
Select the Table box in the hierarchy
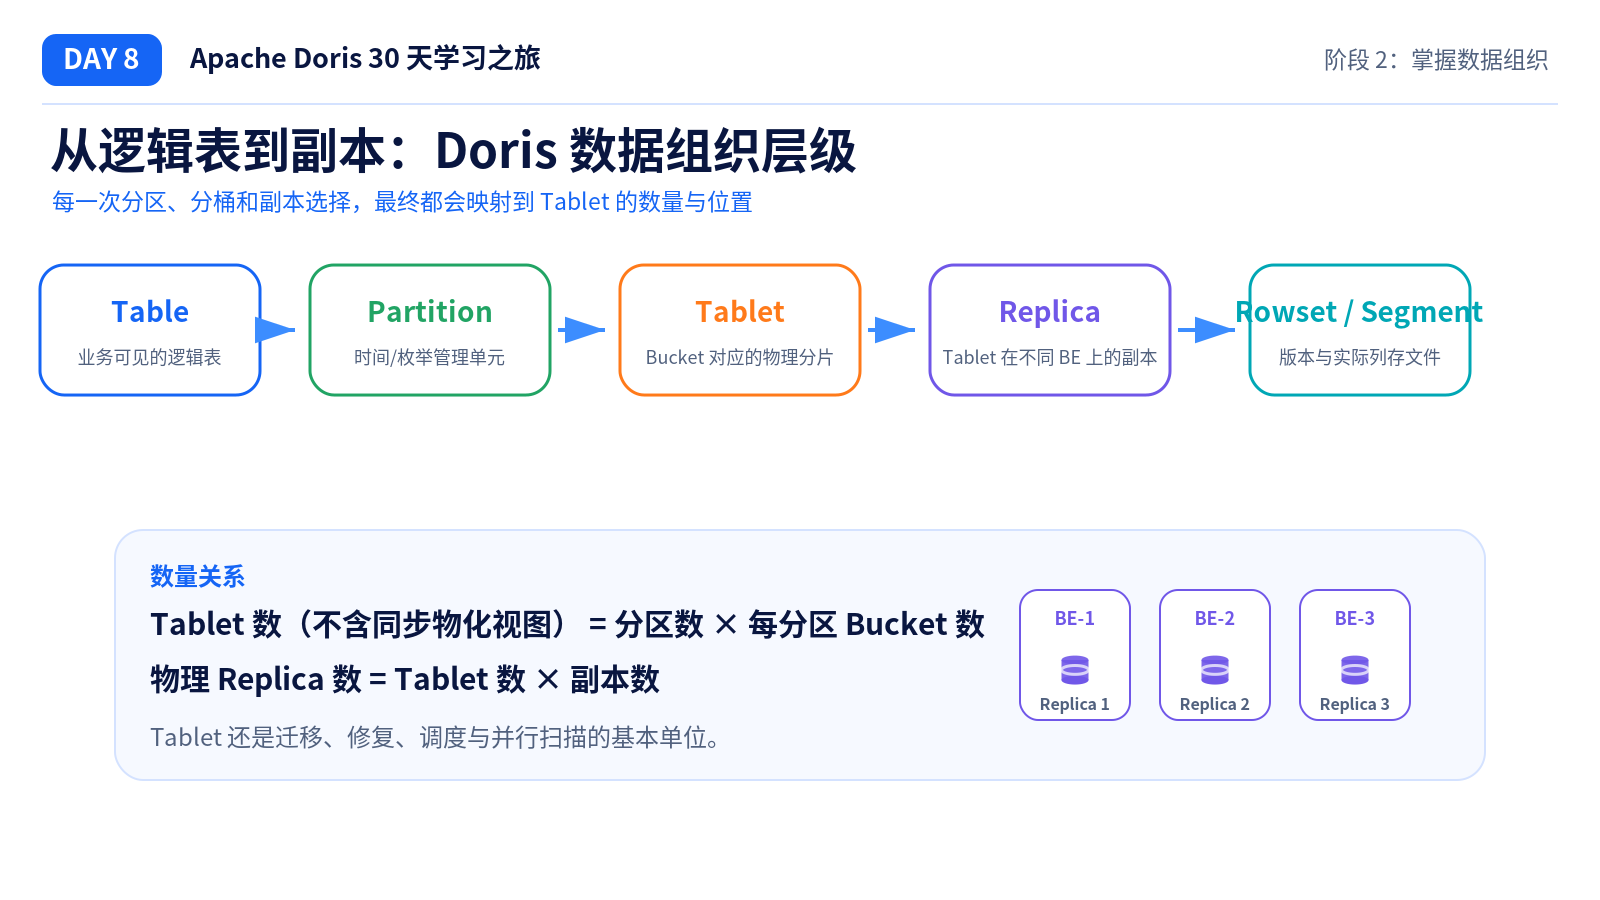click(x=150, y=330)
